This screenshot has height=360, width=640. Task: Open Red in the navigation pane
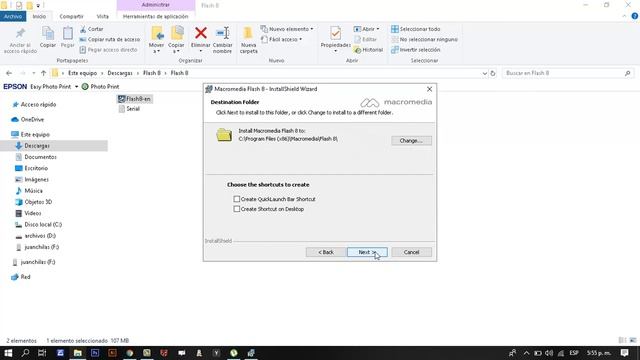21,277
